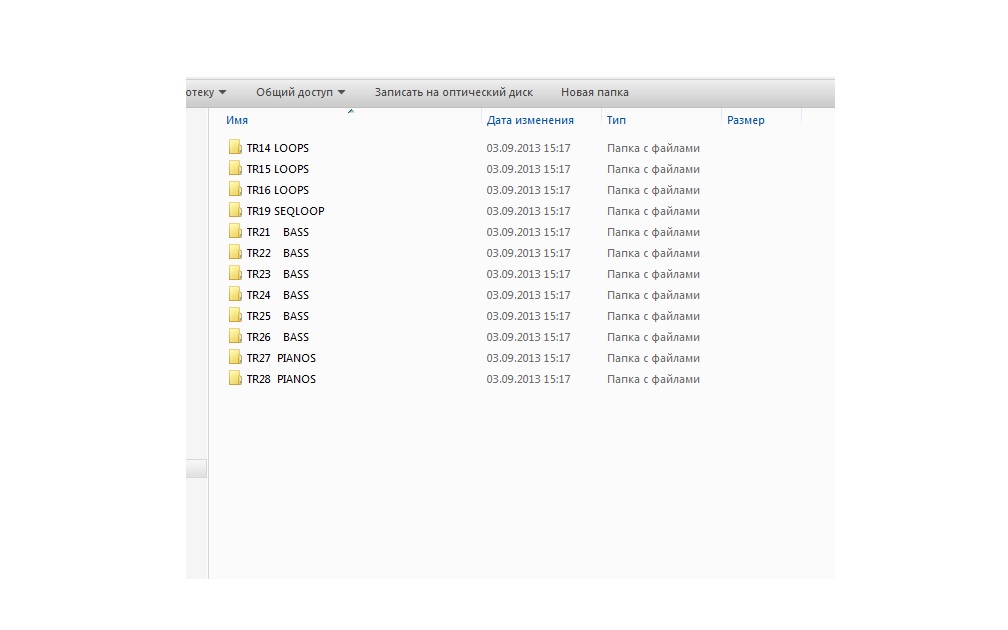The image size is (1008, 630).
Task: Select the TR27 PIANOS folder name
Action: coord(281,358)
